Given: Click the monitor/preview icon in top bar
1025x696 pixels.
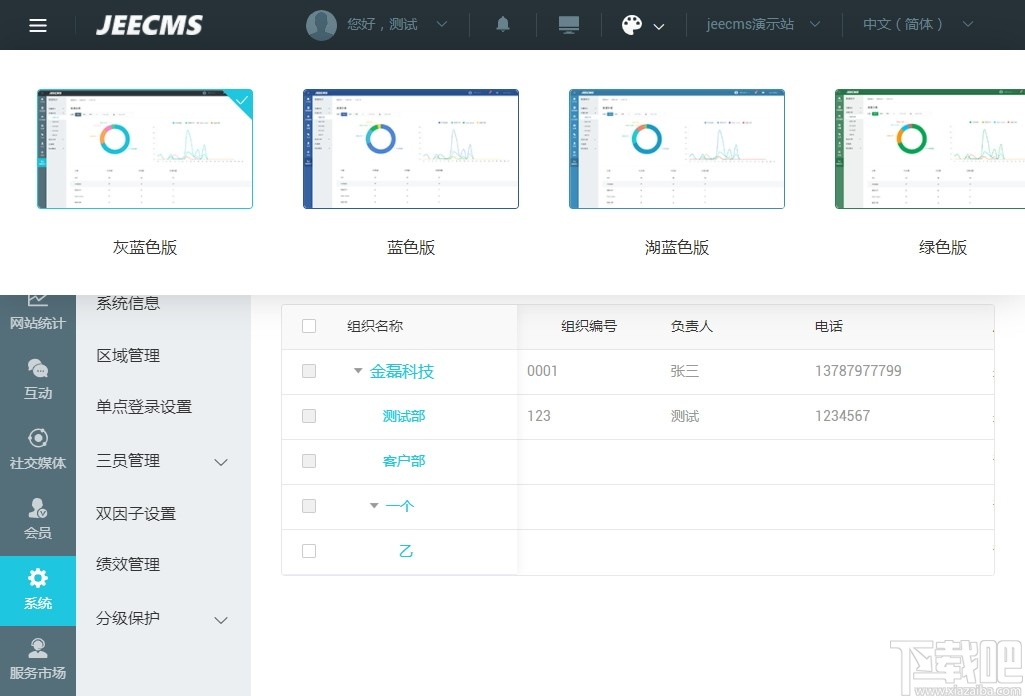Looking at the screenshot, I should (x=568, y=24).
